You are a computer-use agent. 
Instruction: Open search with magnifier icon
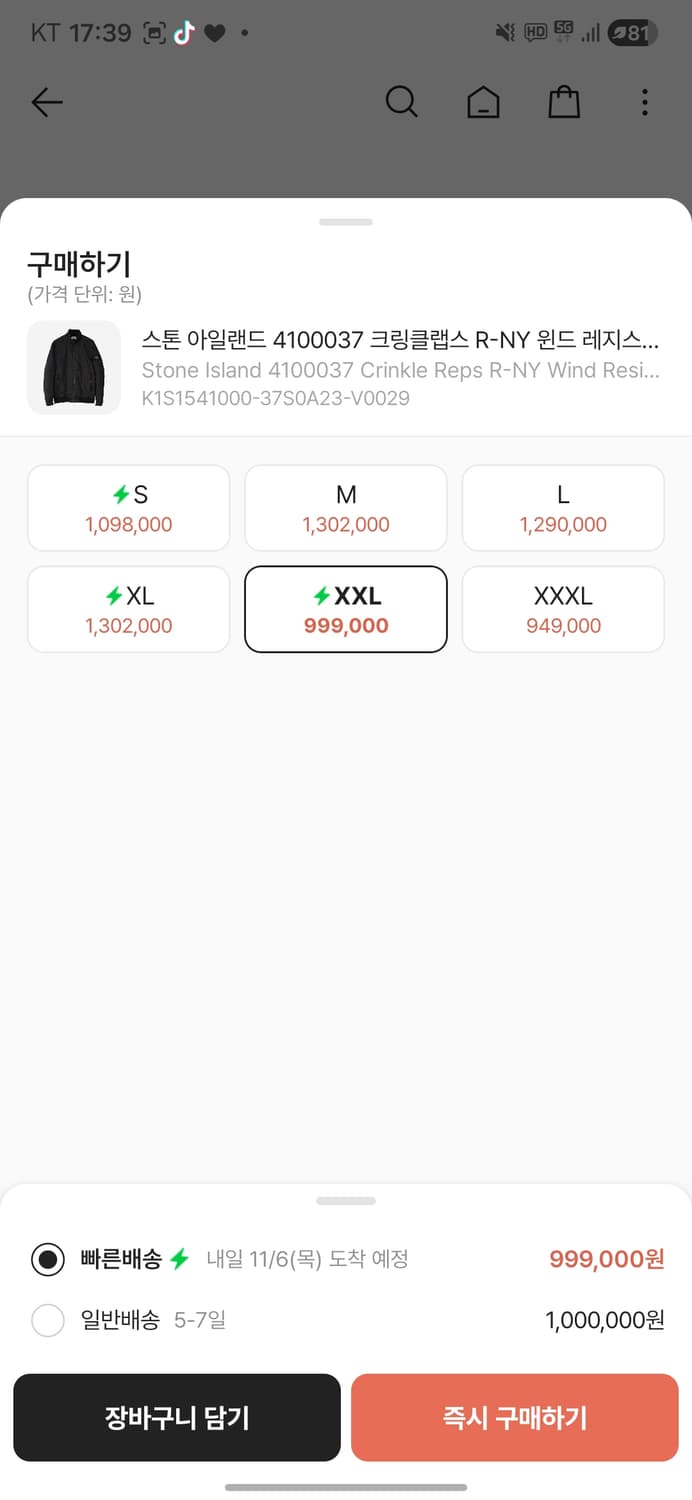[x=401, y=102]
